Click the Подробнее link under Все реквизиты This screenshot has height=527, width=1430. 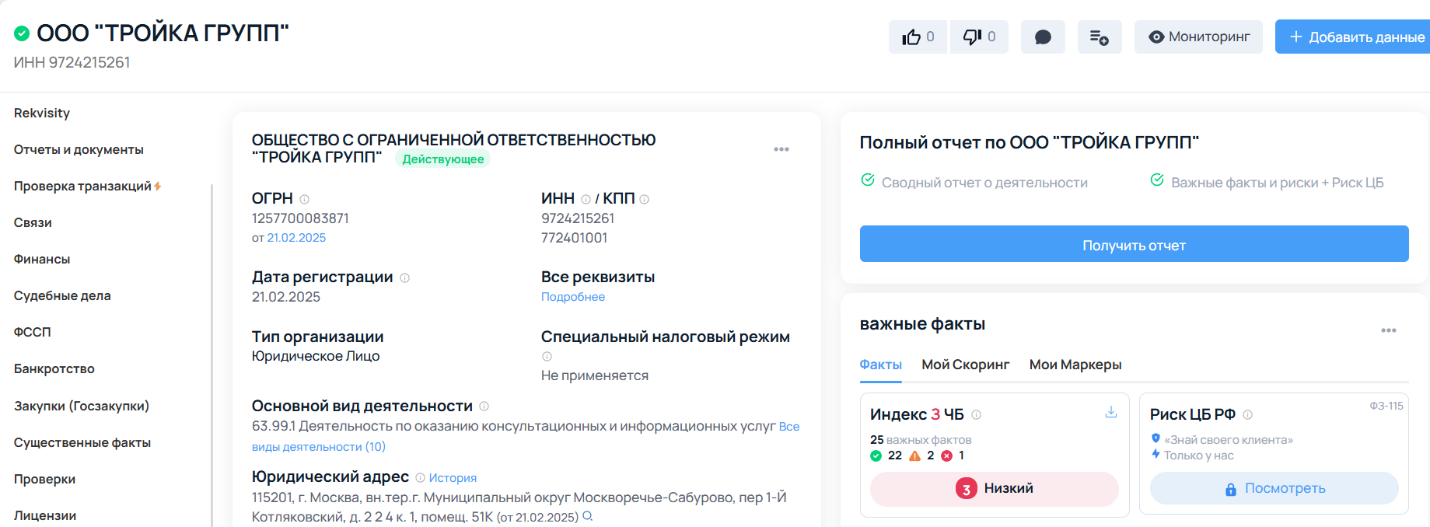[573, 297]
